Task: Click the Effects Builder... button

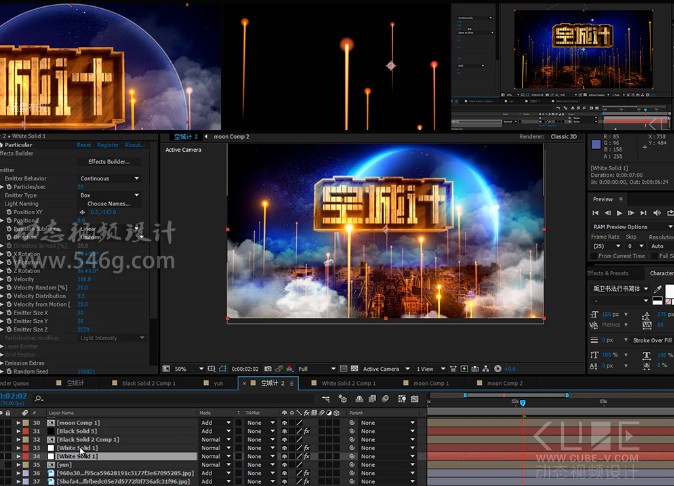Action: [x=109, y=162]
